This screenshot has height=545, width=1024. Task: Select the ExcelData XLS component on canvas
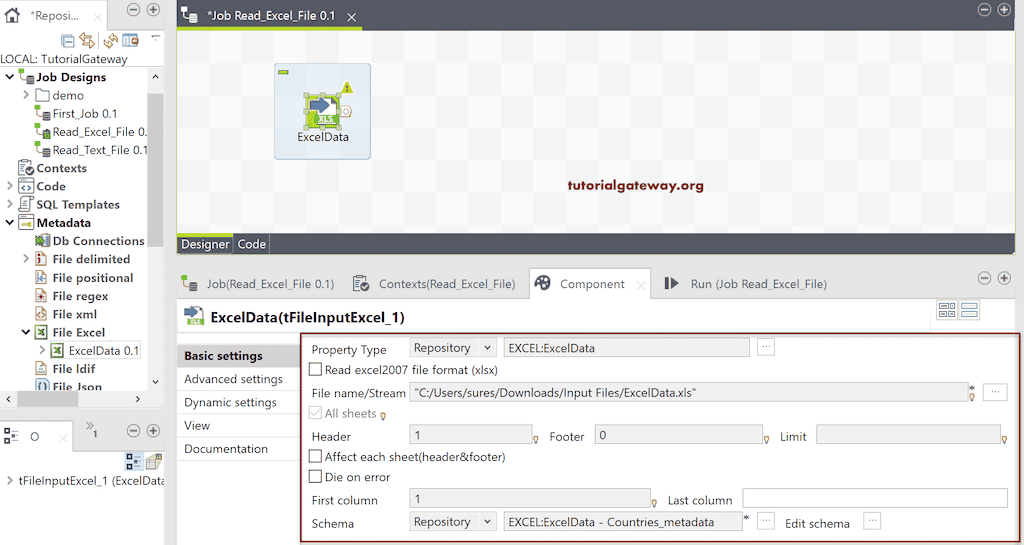point(322,112)
